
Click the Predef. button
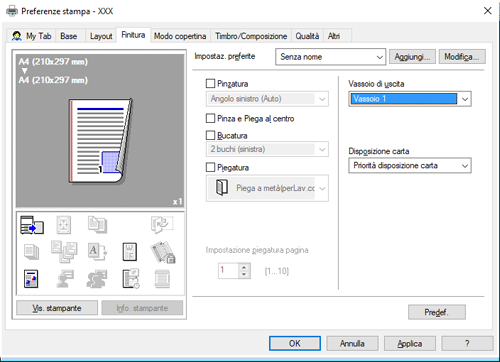[x=437, y=312]
